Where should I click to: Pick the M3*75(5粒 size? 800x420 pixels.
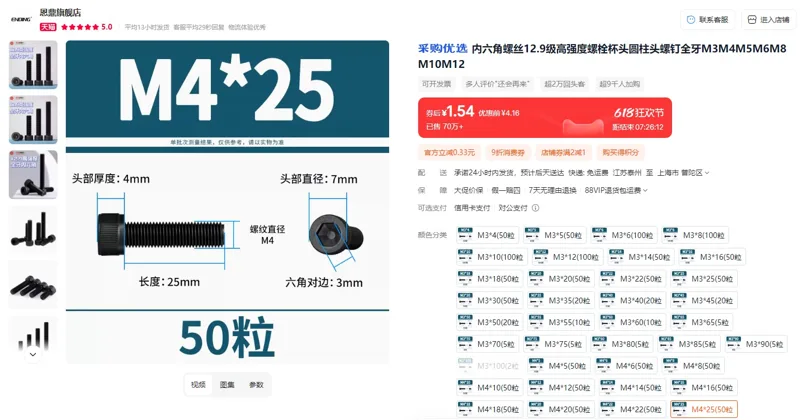tap(555, 344)
